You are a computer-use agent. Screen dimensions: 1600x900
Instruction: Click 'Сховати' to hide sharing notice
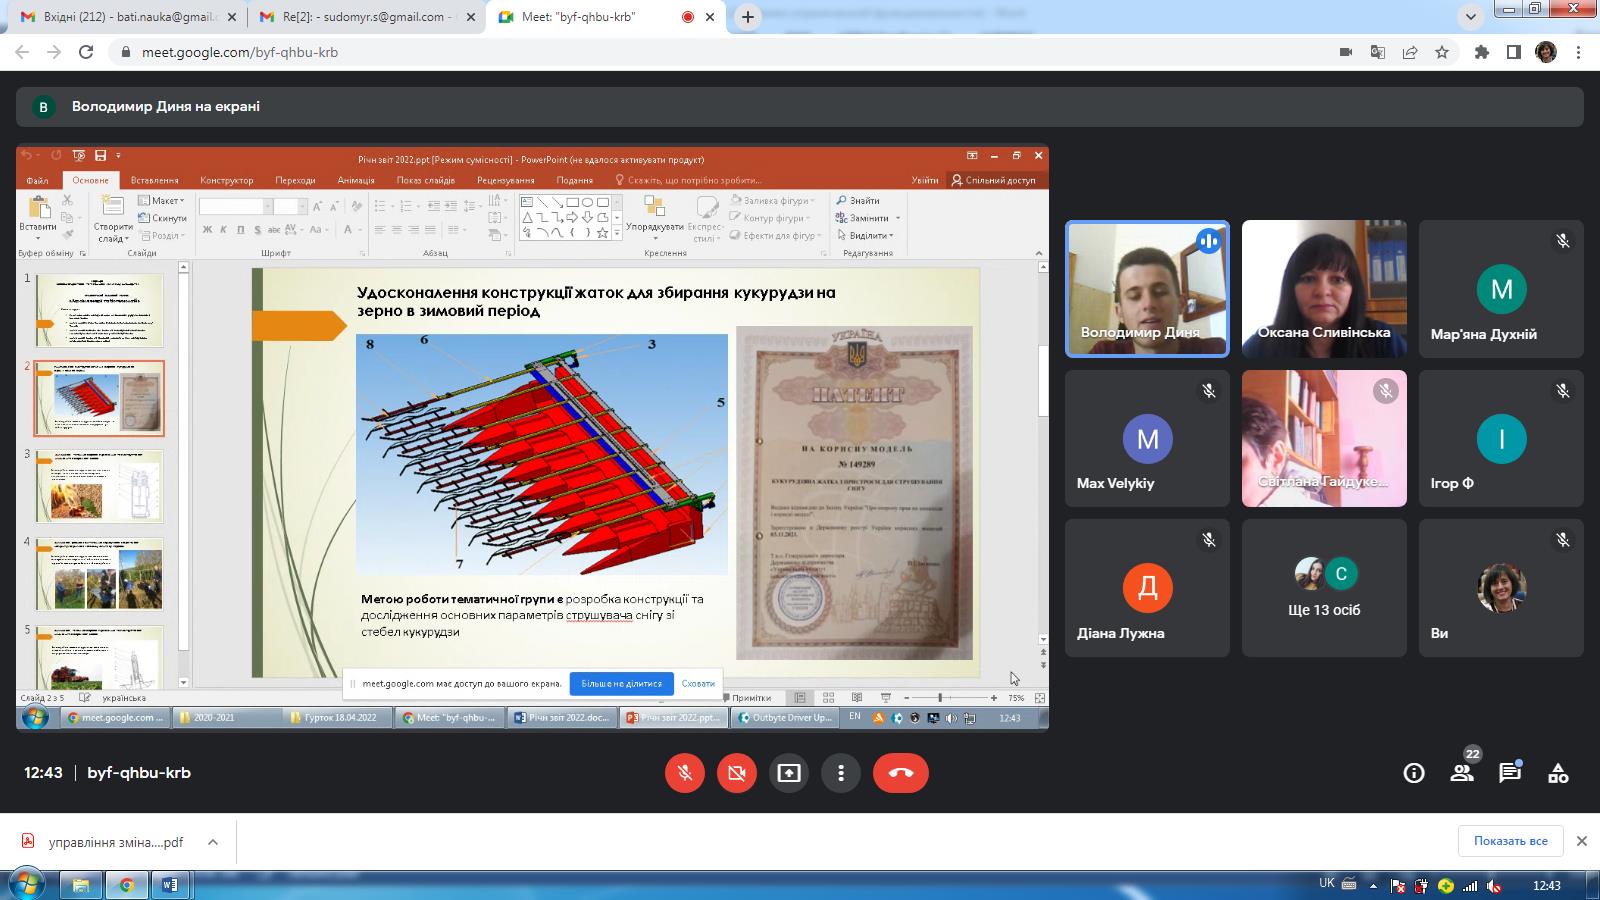coord(698,684)
